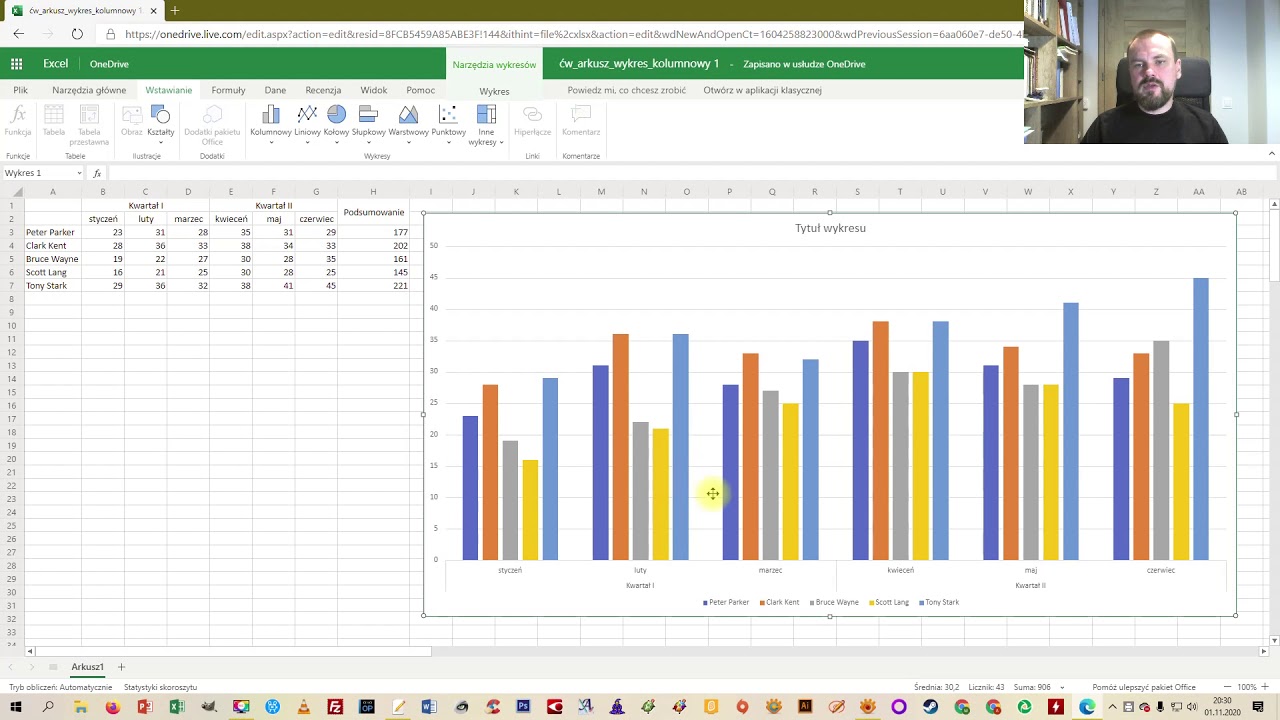Screen dimensions: 1280x720
Task: Expand the Kolumnowy chart dropdown
Action: [270, 143]
